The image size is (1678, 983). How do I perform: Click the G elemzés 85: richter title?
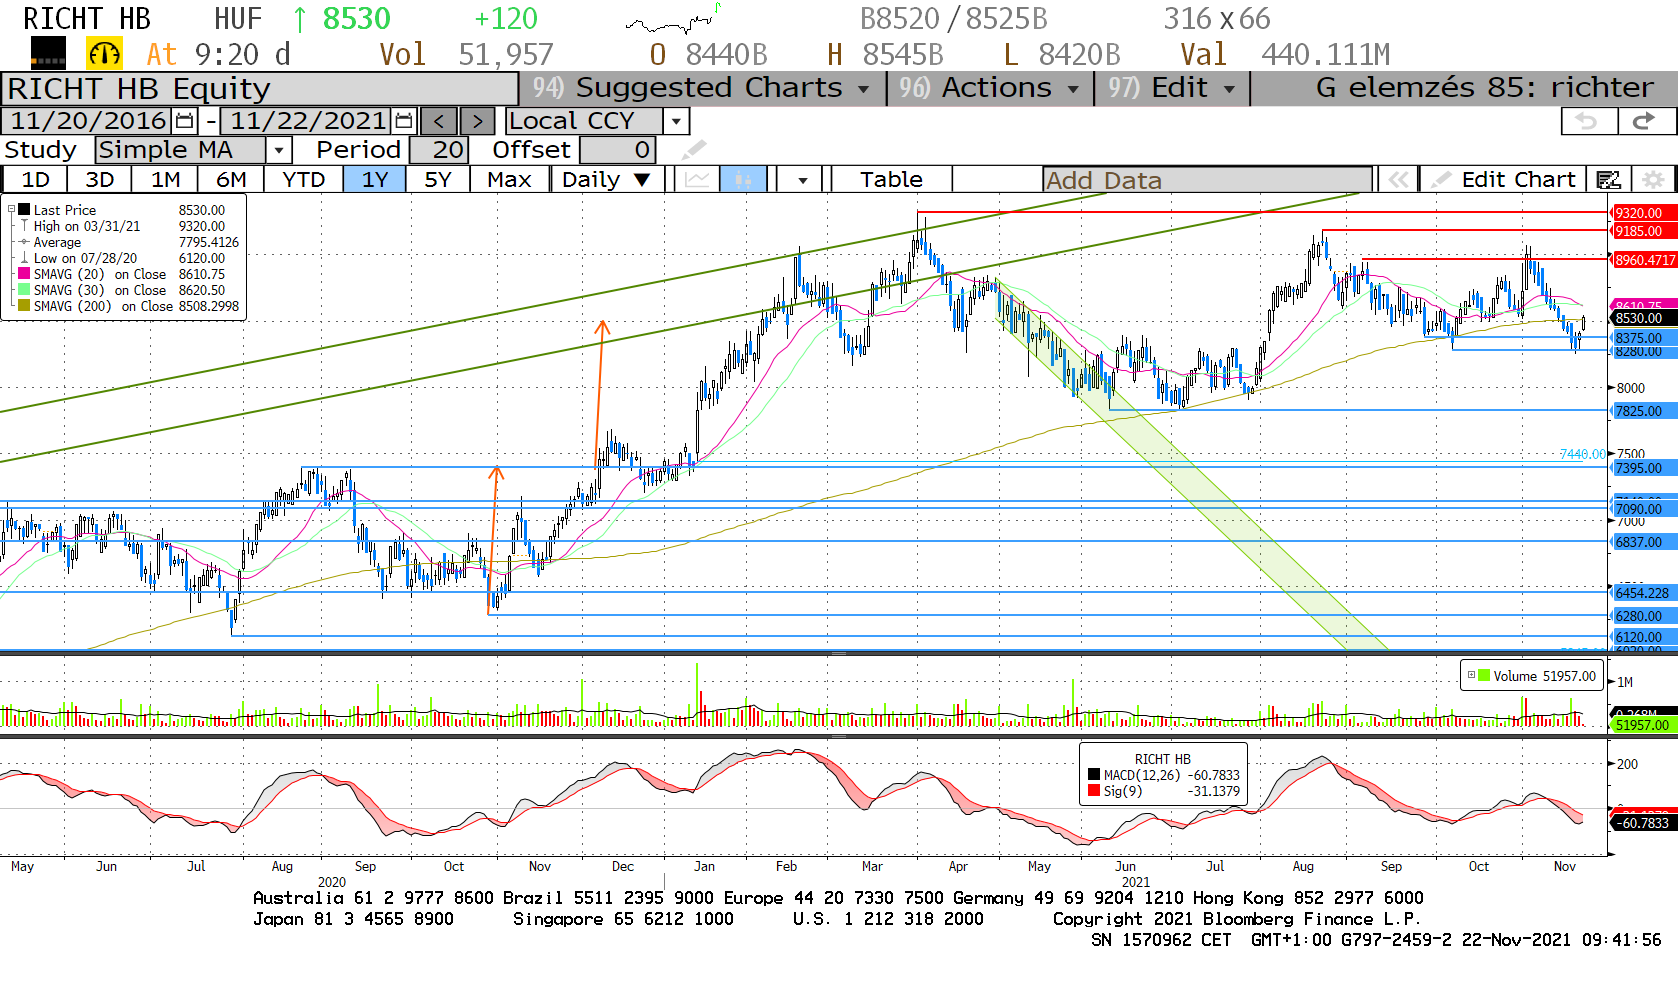point(1484,88)
